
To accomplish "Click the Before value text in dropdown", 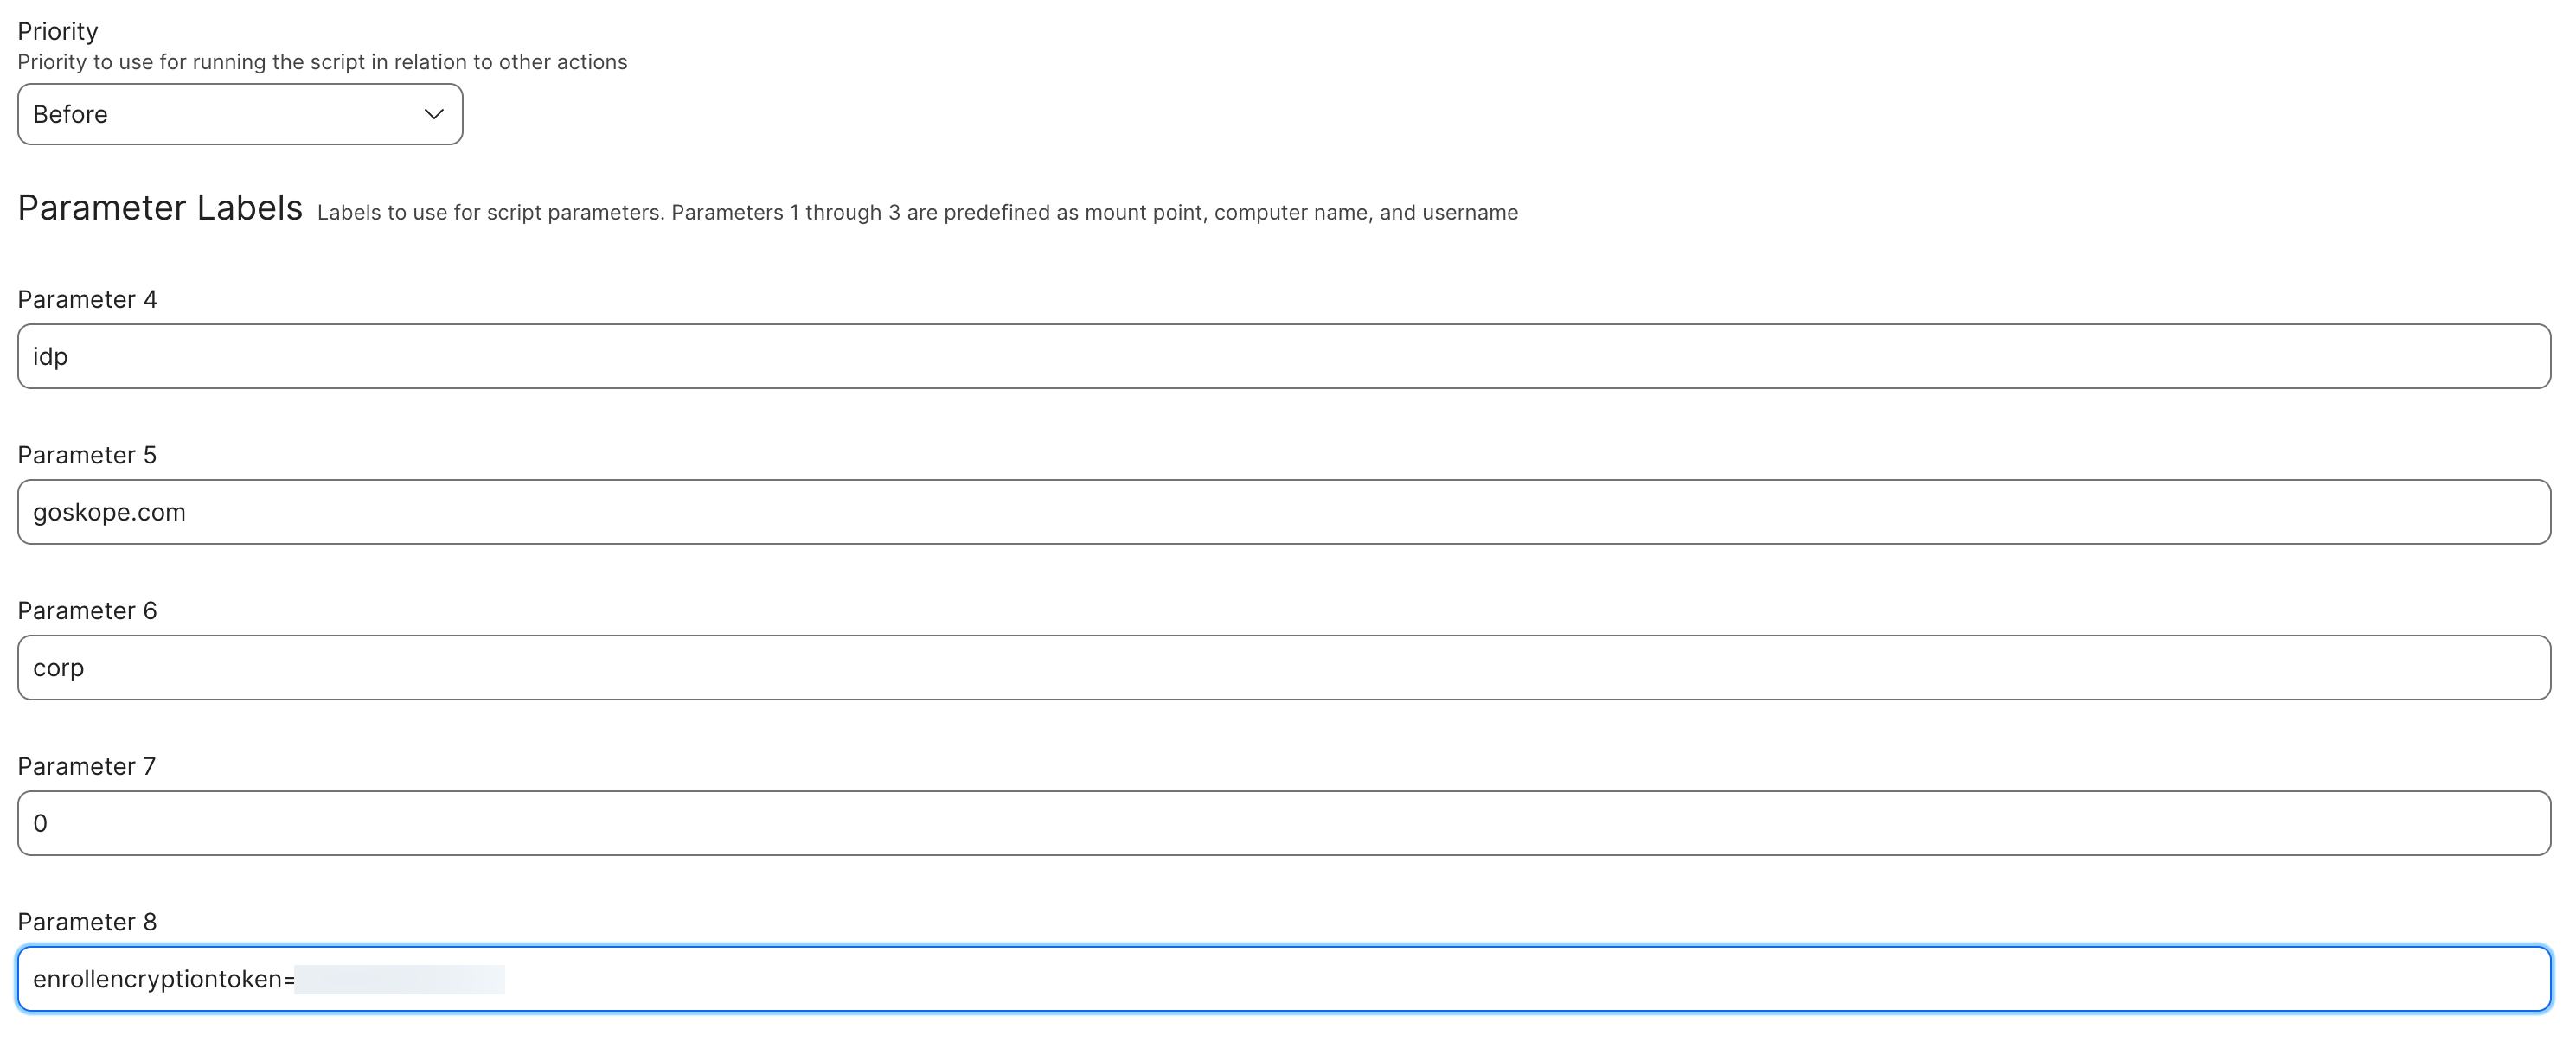I will 70,114.
